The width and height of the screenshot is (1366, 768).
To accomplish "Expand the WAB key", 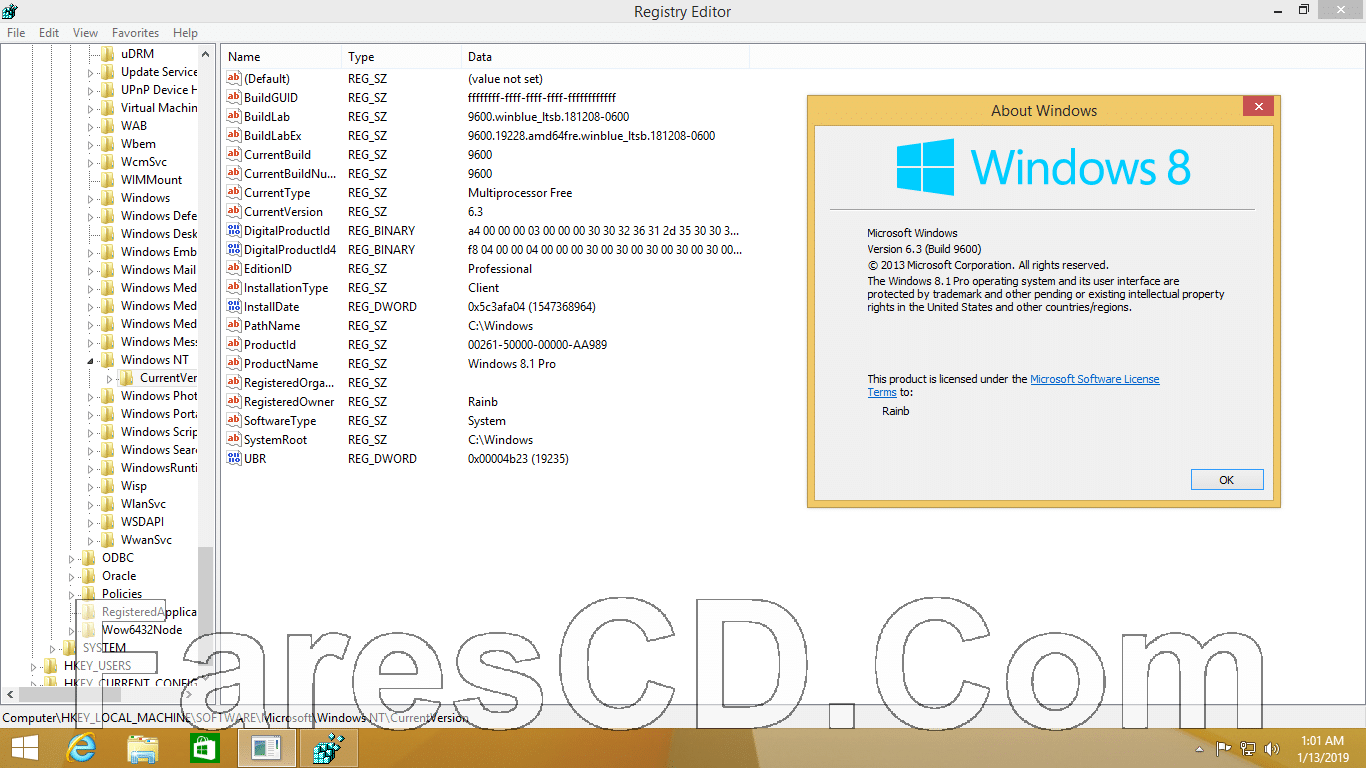I will pos(90,126).
